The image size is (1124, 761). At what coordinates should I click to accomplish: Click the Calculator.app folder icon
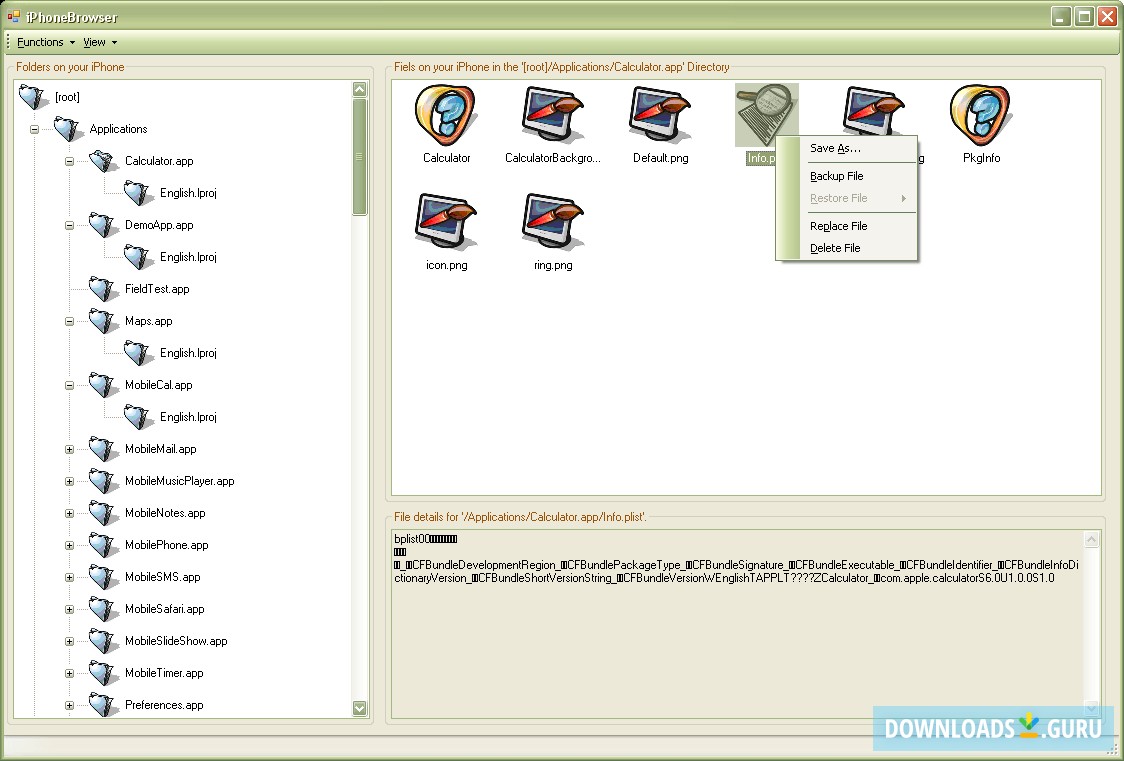click(x=104, y=161)
